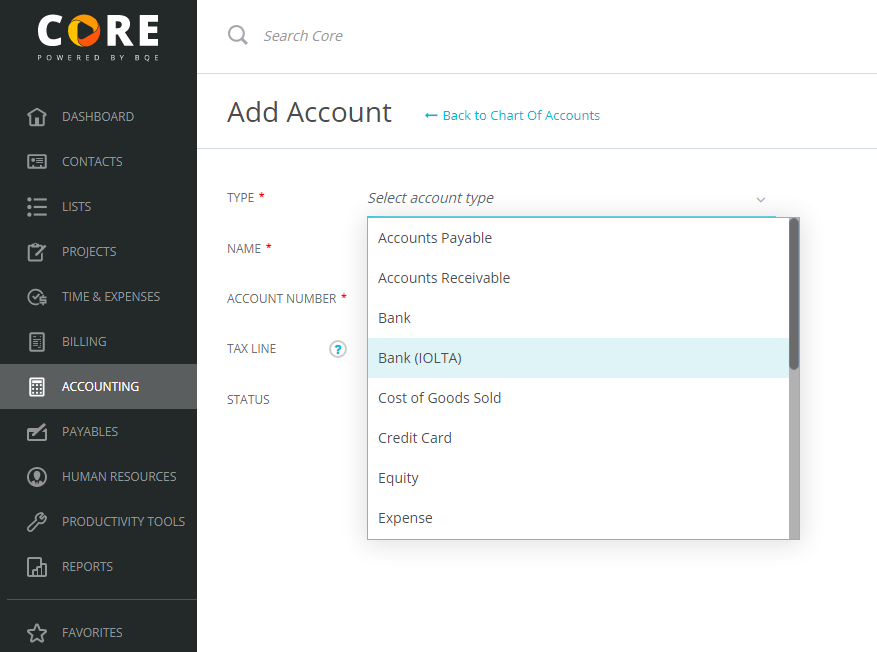Image resolution: width=877 pixels, height=652 pixels.
Task: Choose Expense in the type list
Action: click(x=578, y=518)
